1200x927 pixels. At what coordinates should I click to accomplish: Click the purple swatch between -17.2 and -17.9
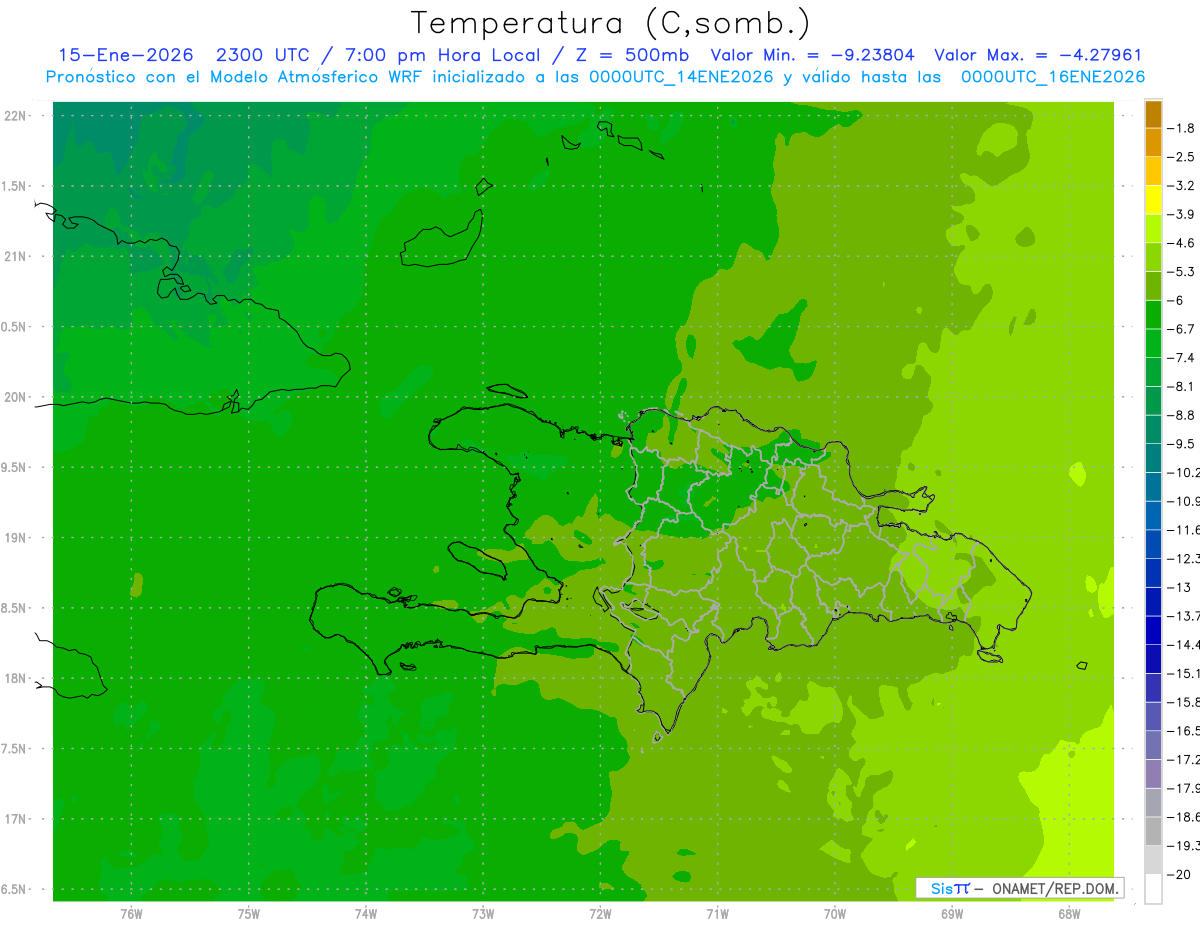[1153, 774]
